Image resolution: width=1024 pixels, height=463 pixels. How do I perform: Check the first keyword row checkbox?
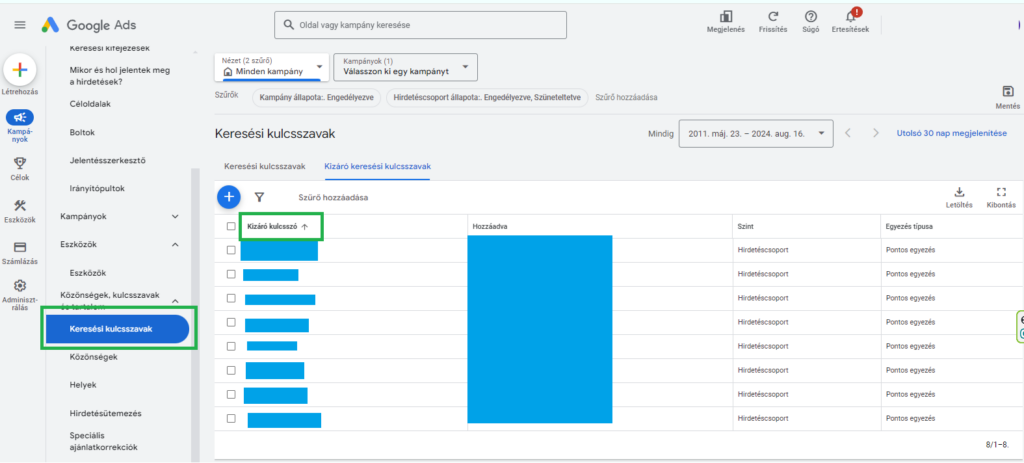click(231, 250)
